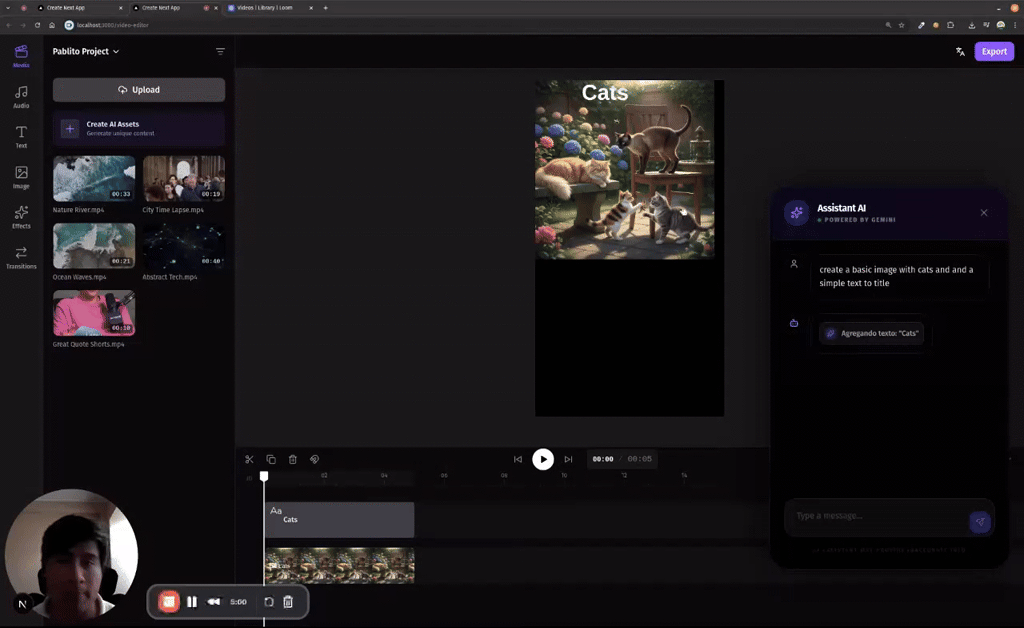1024x628 pixels.
Task: Open the Audio panel in sidebar
Action: pos(21,96)
